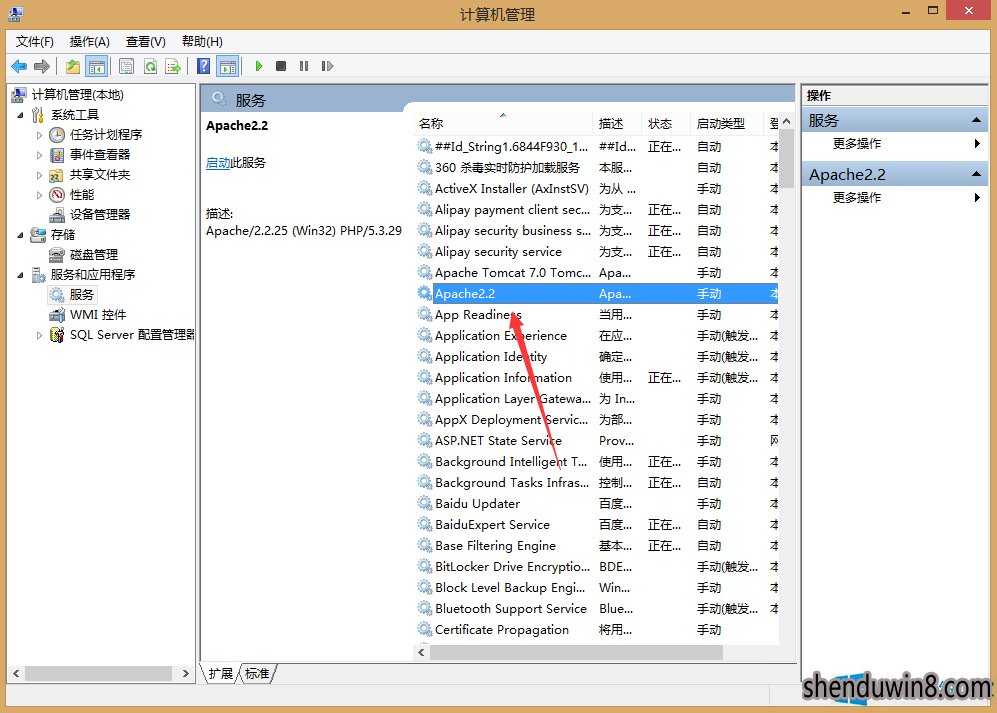Click the console tree scroll-right arrow

[185, 673]
